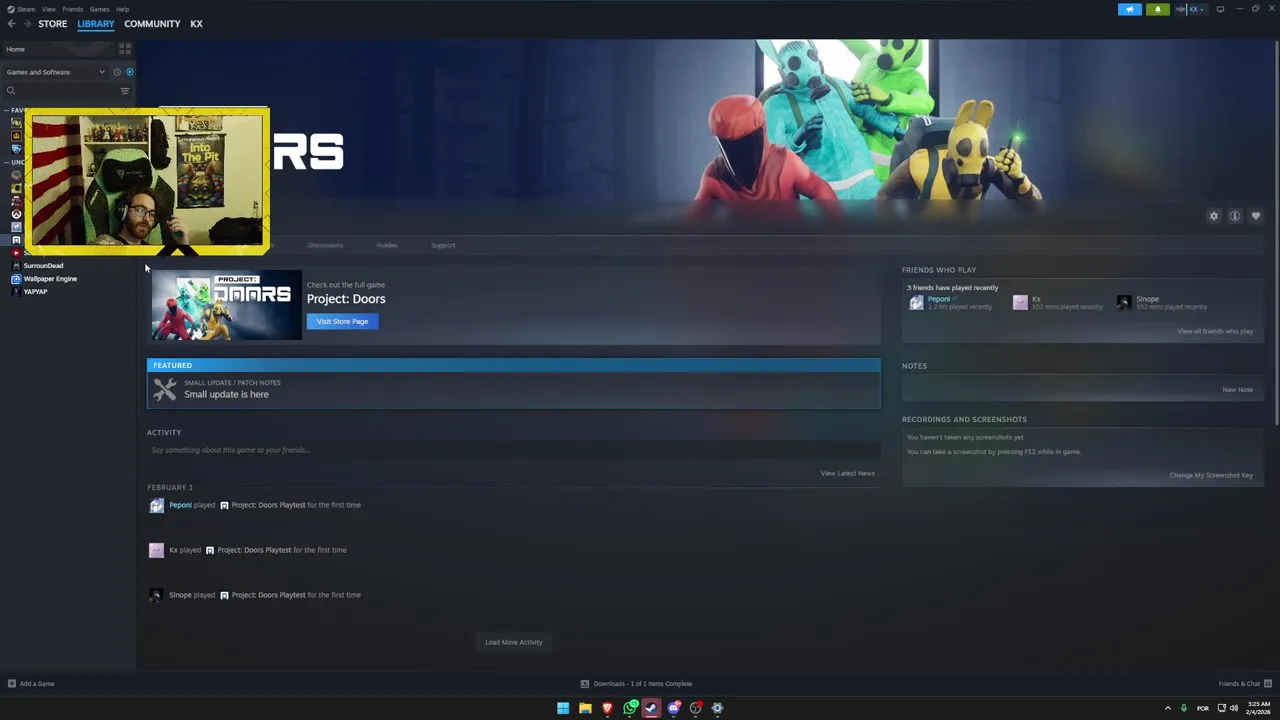Open WhatsApp from the taskbar
Viewport: 1280px width, 720px height.
point(630,708)
